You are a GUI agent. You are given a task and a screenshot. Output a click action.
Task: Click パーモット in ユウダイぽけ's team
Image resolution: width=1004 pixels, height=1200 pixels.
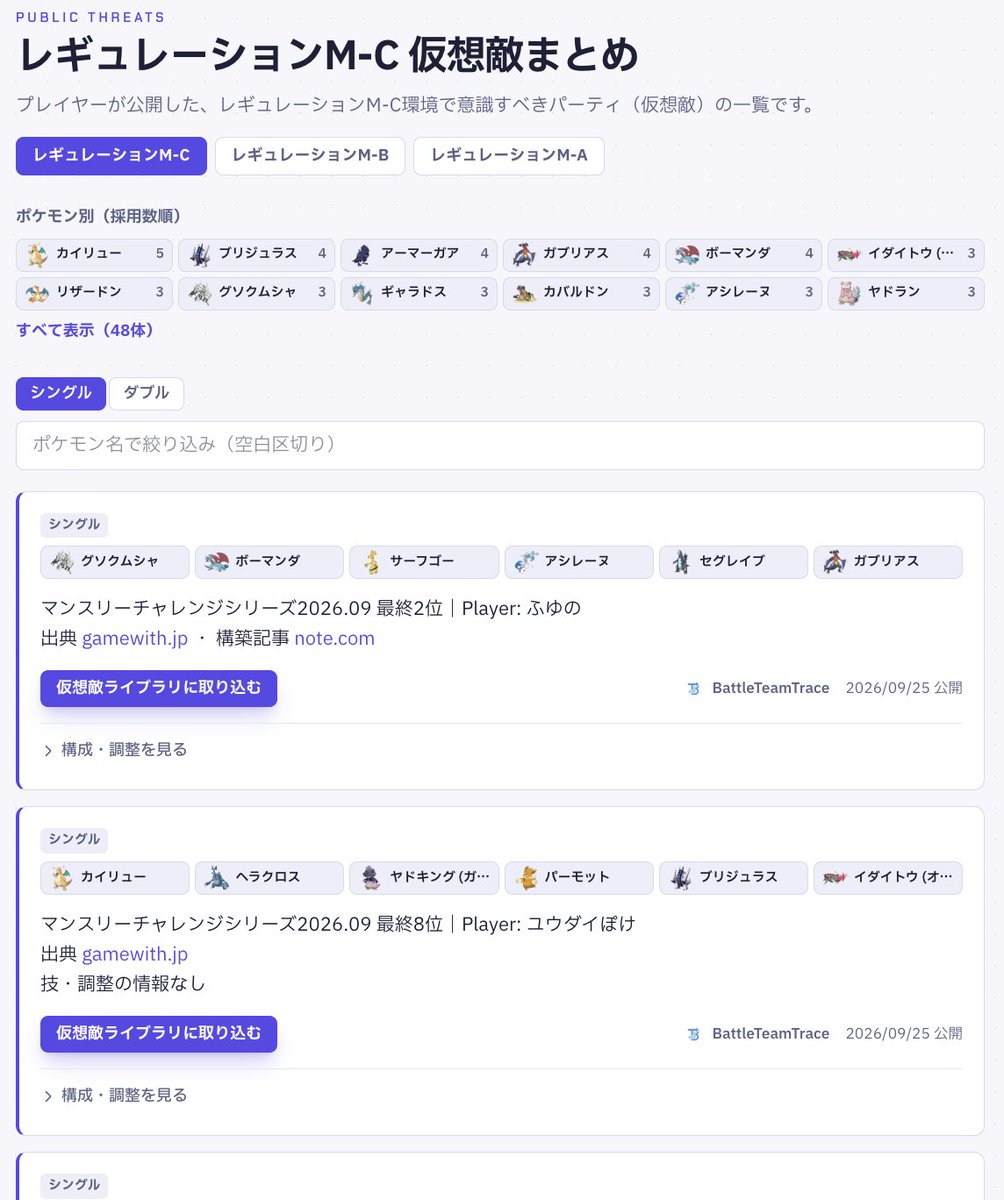pyautogui.click(x=579, y=878)
